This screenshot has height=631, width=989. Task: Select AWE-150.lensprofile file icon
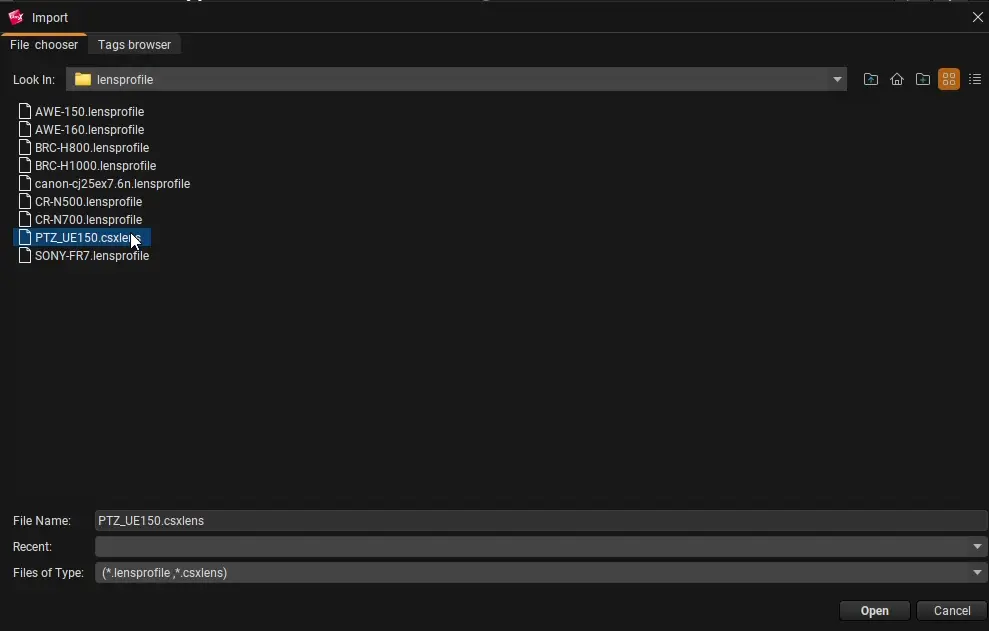(26, 112)
